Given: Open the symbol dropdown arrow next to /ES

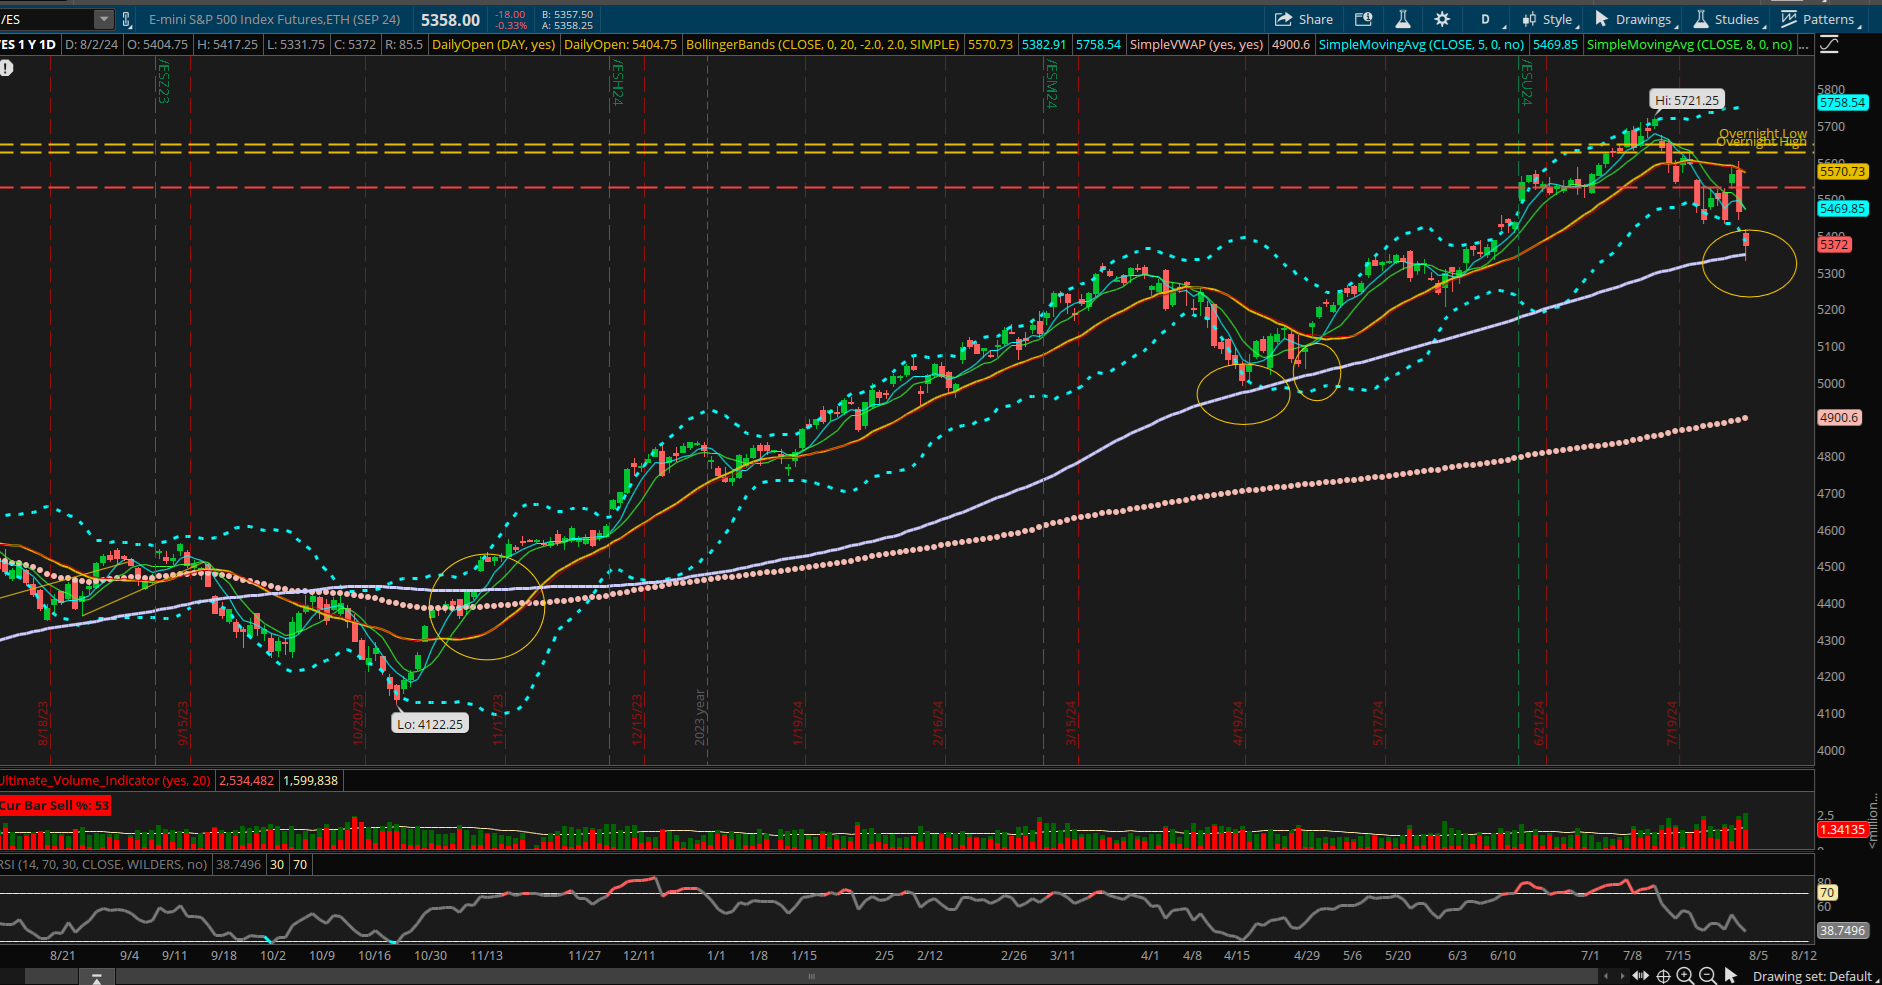Looking at the screenshot, I should pyautogui.click(x=104, y=19).
